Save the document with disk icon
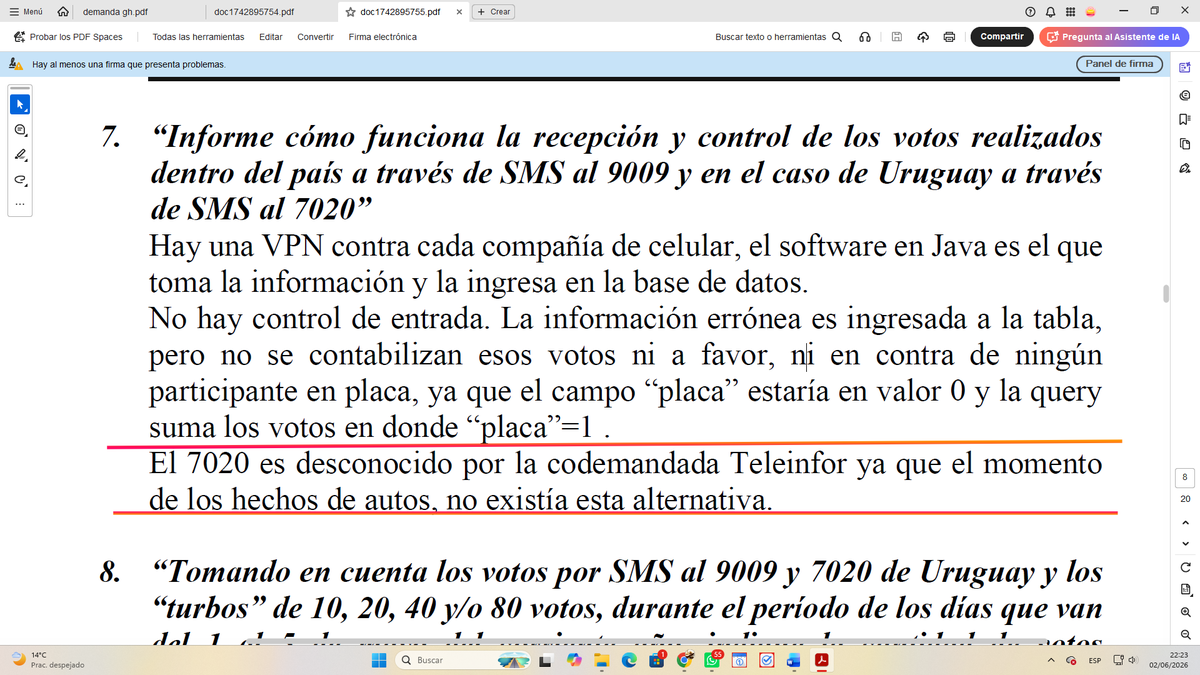Viewport: 1200px width, 675px height. tap(897, 37)
